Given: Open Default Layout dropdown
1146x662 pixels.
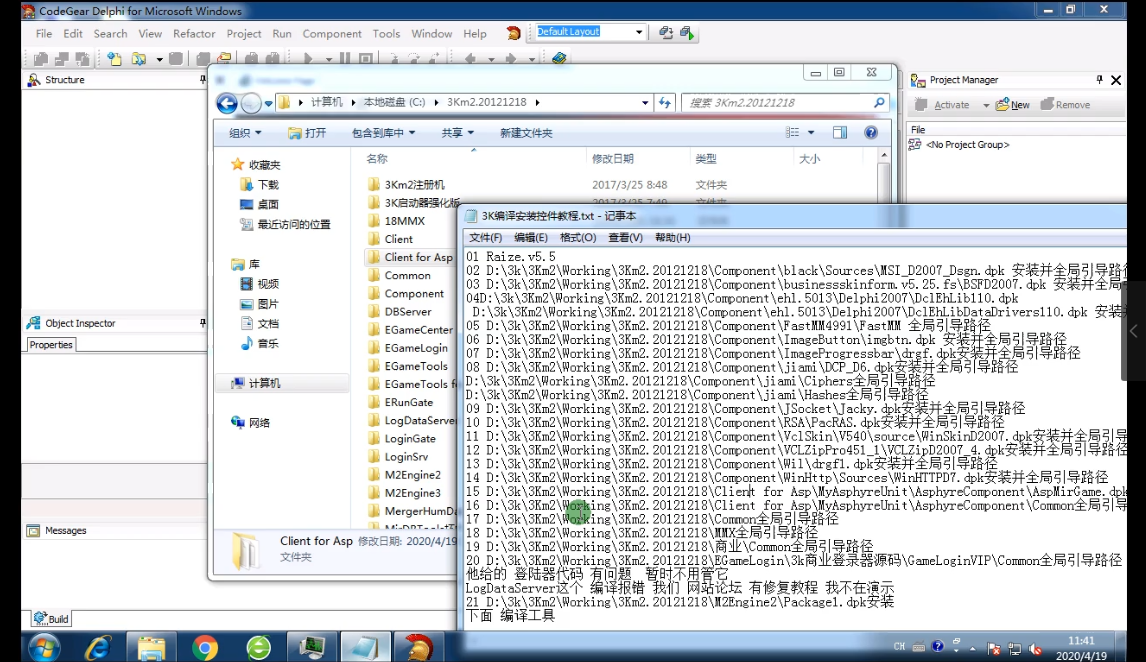Looking at the screenshot, I should pyautogui.click(x=639, y=32).
